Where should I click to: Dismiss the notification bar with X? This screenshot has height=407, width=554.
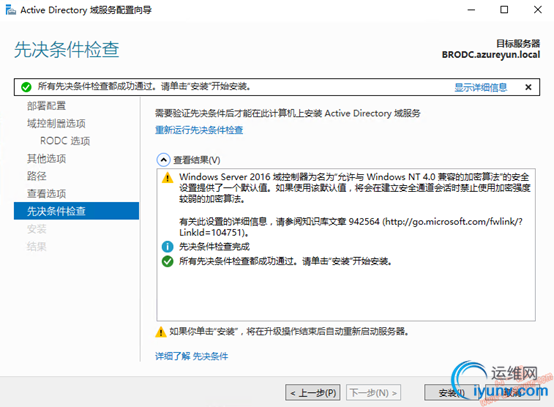tap(528, 87)
